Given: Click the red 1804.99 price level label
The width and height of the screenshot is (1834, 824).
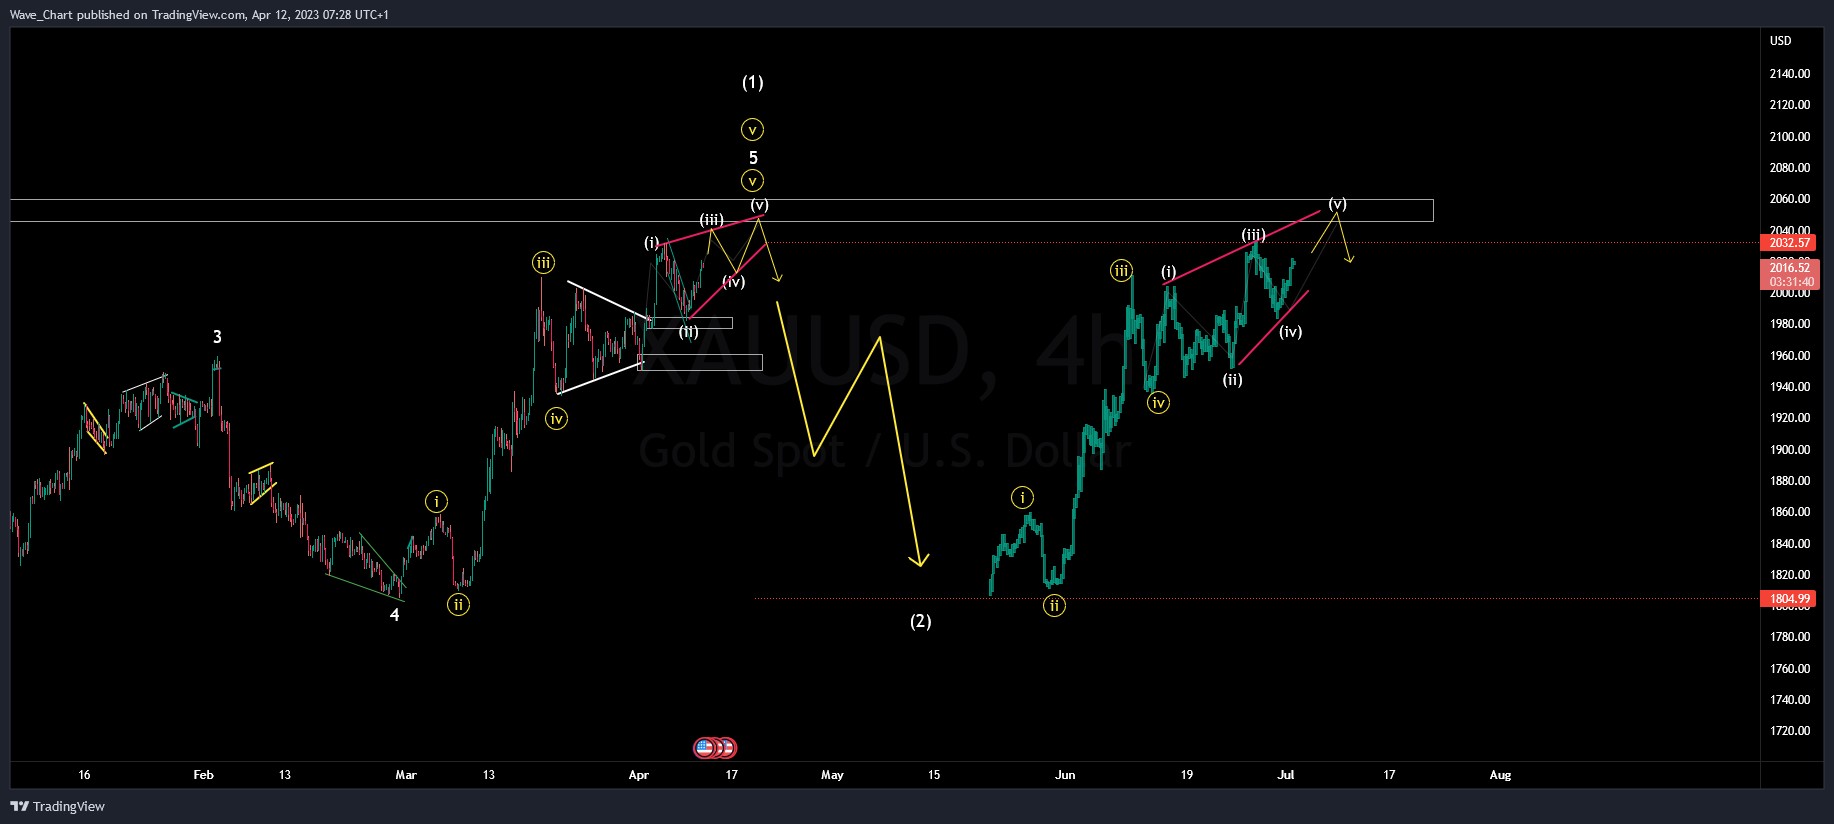Looking at the screenshot, I should [1790, 599].
